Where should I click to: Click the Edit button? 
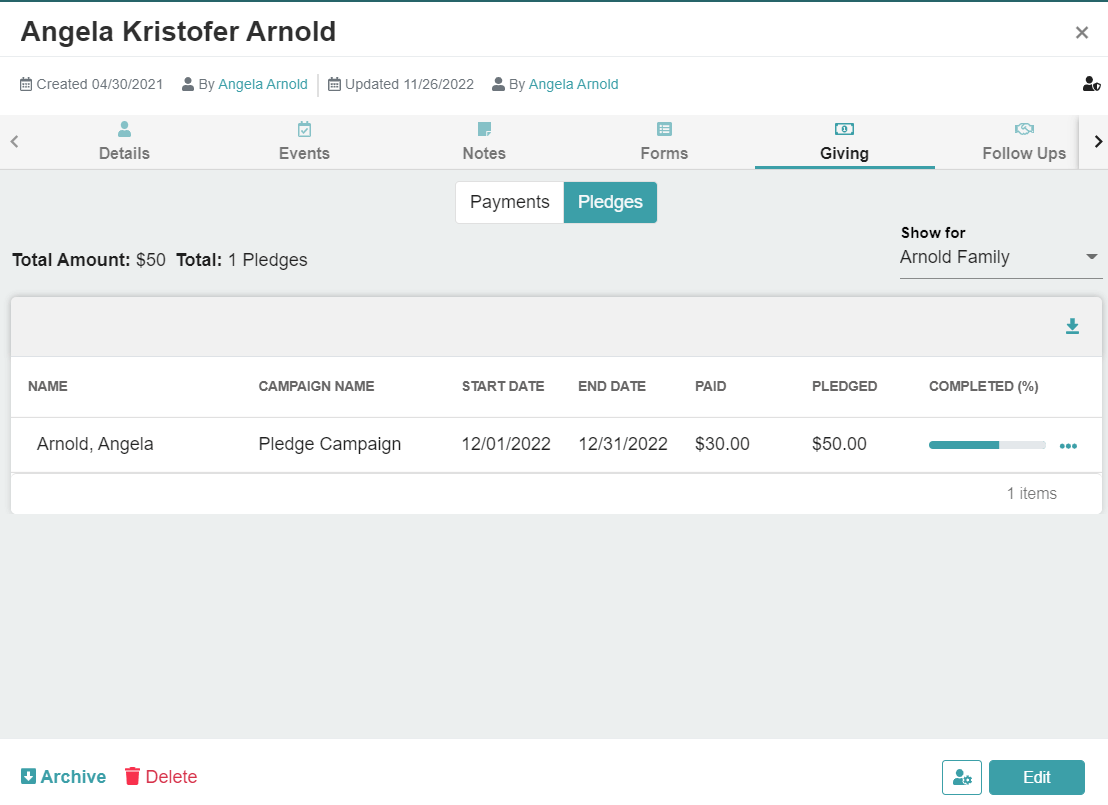1037,777
